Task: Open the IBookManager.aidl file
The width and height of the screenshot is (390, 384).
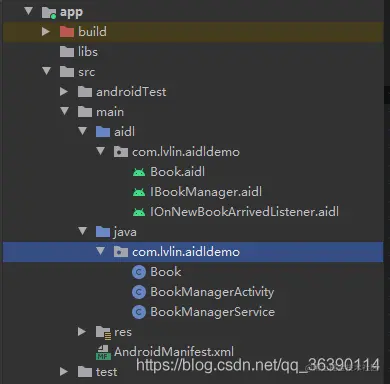Action: coord(206,192)
